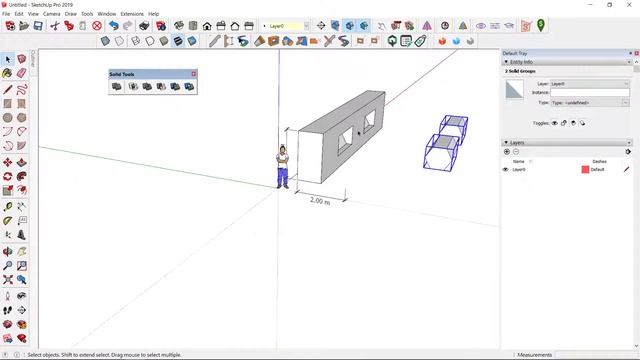
Task: Collapse the Entity Info panel
Action: 506,62
